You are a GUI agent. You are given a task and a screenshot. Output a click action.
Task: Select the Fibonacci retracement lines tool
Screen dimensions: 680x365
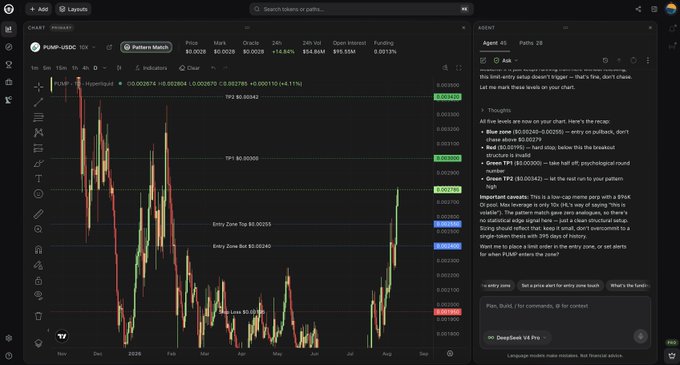point(39,117)
